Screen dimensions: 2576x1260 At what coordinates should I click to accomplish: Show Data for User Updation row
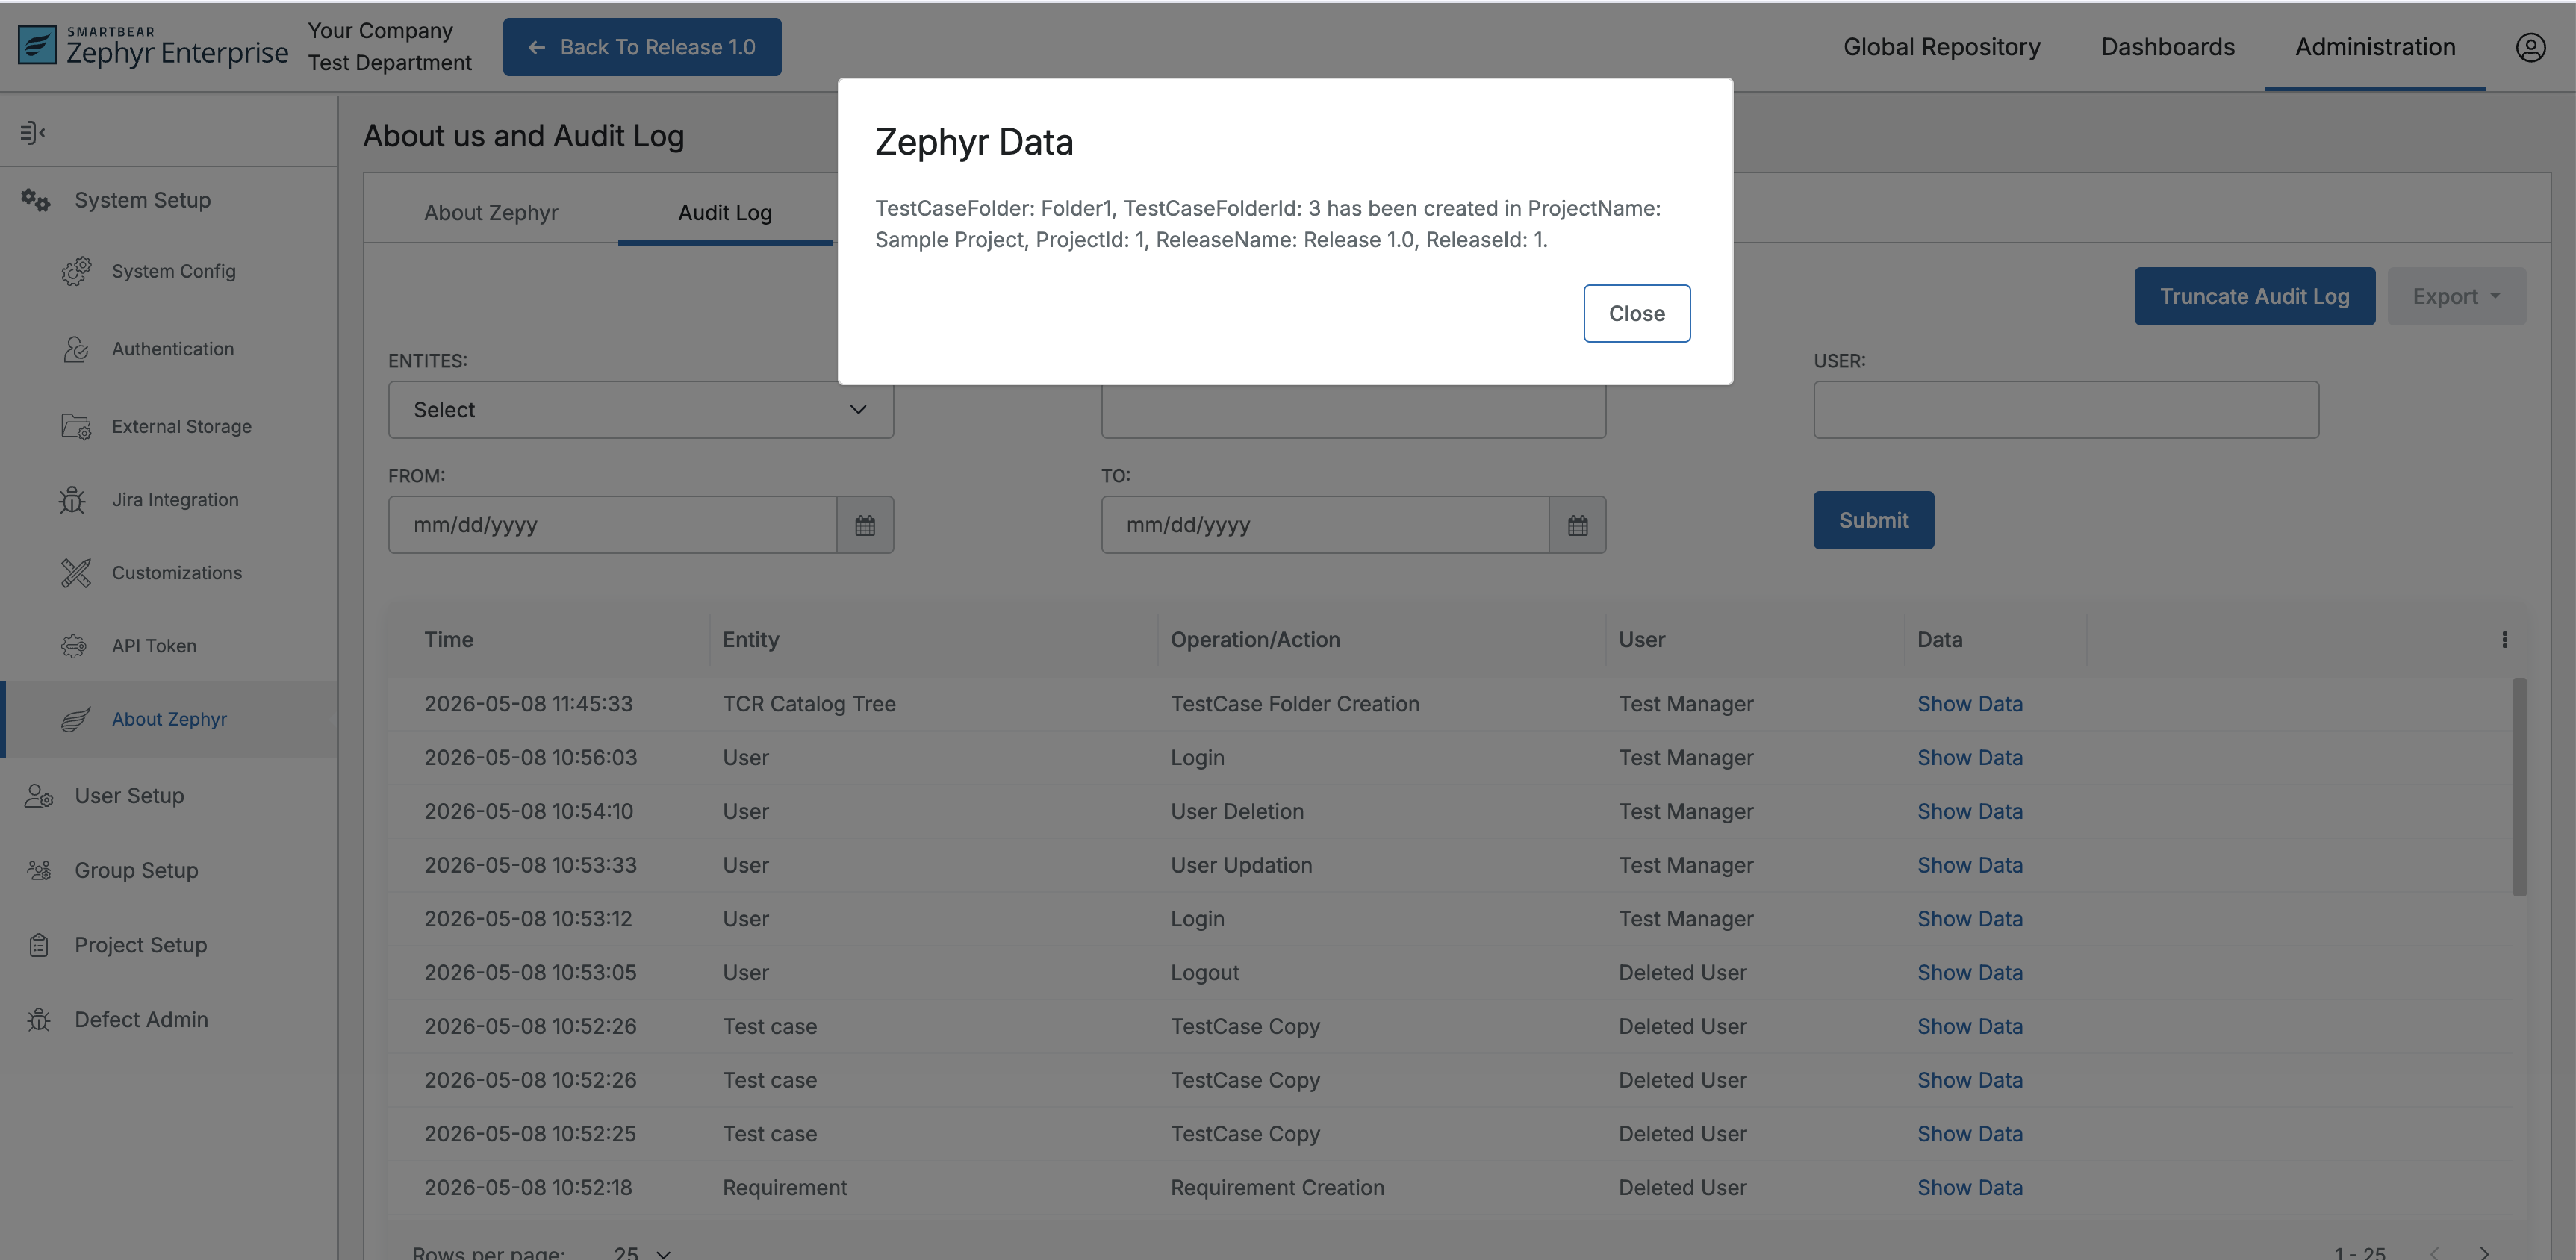pyautogui.click(x=1969, y=865)
